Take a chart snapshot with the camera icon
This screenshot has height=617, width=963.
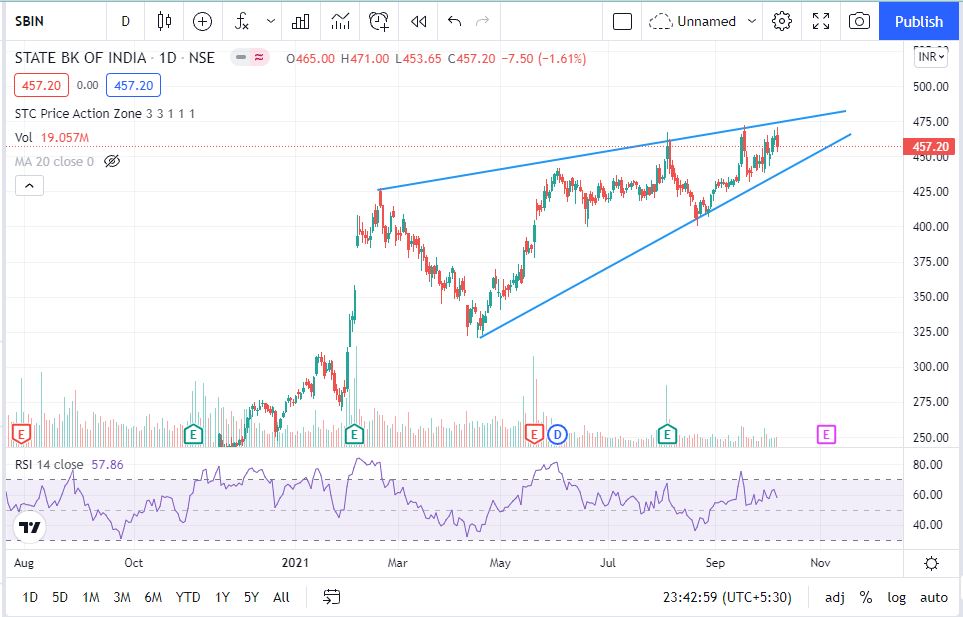click(x=858, y=21)
